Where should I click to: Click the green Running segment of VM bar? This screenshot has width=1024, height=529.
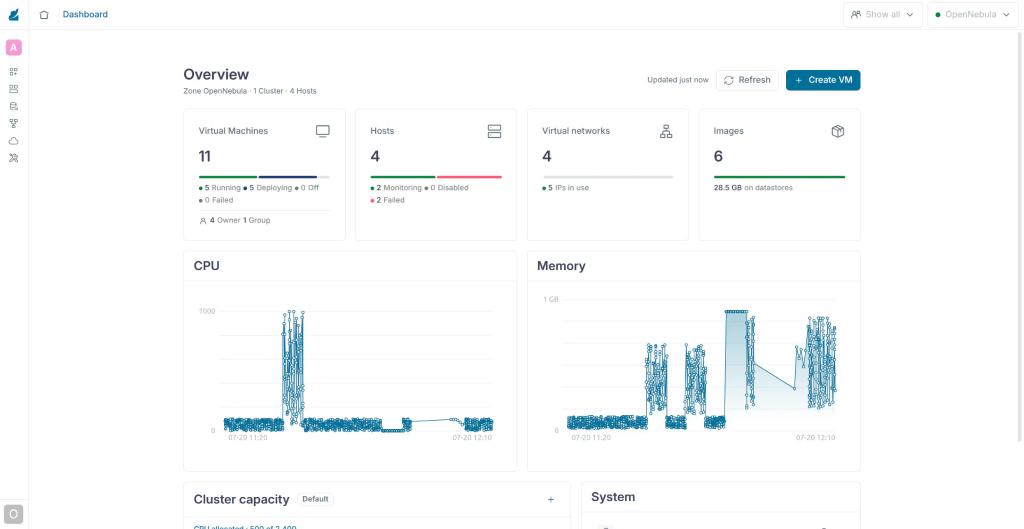click(x=228, y=177)
